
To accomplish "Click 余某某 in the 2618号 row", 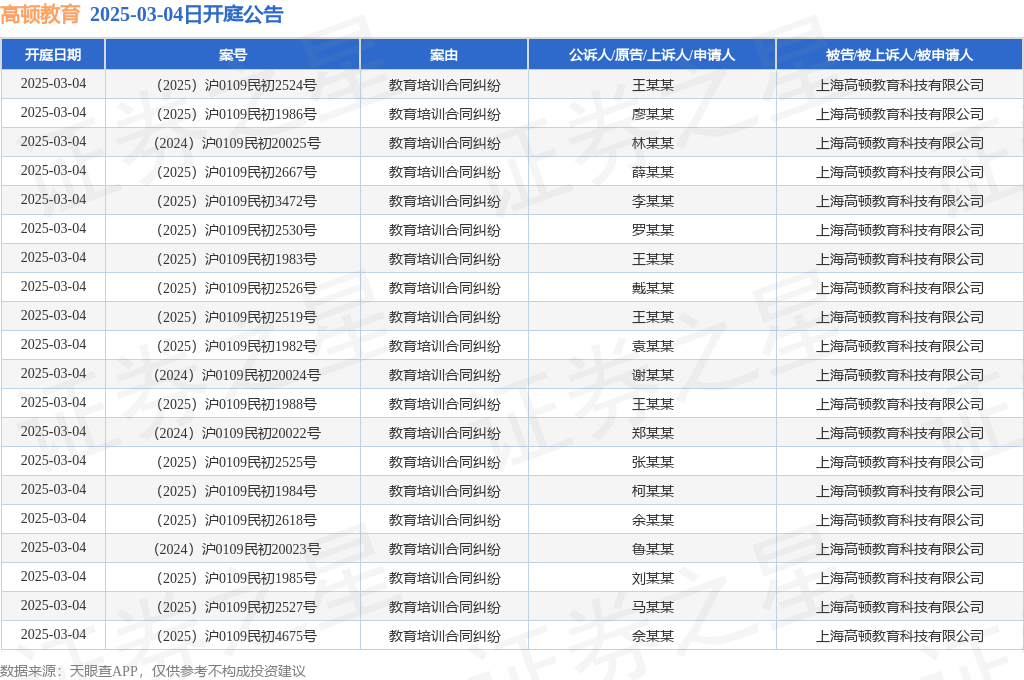I will point(652,520).
